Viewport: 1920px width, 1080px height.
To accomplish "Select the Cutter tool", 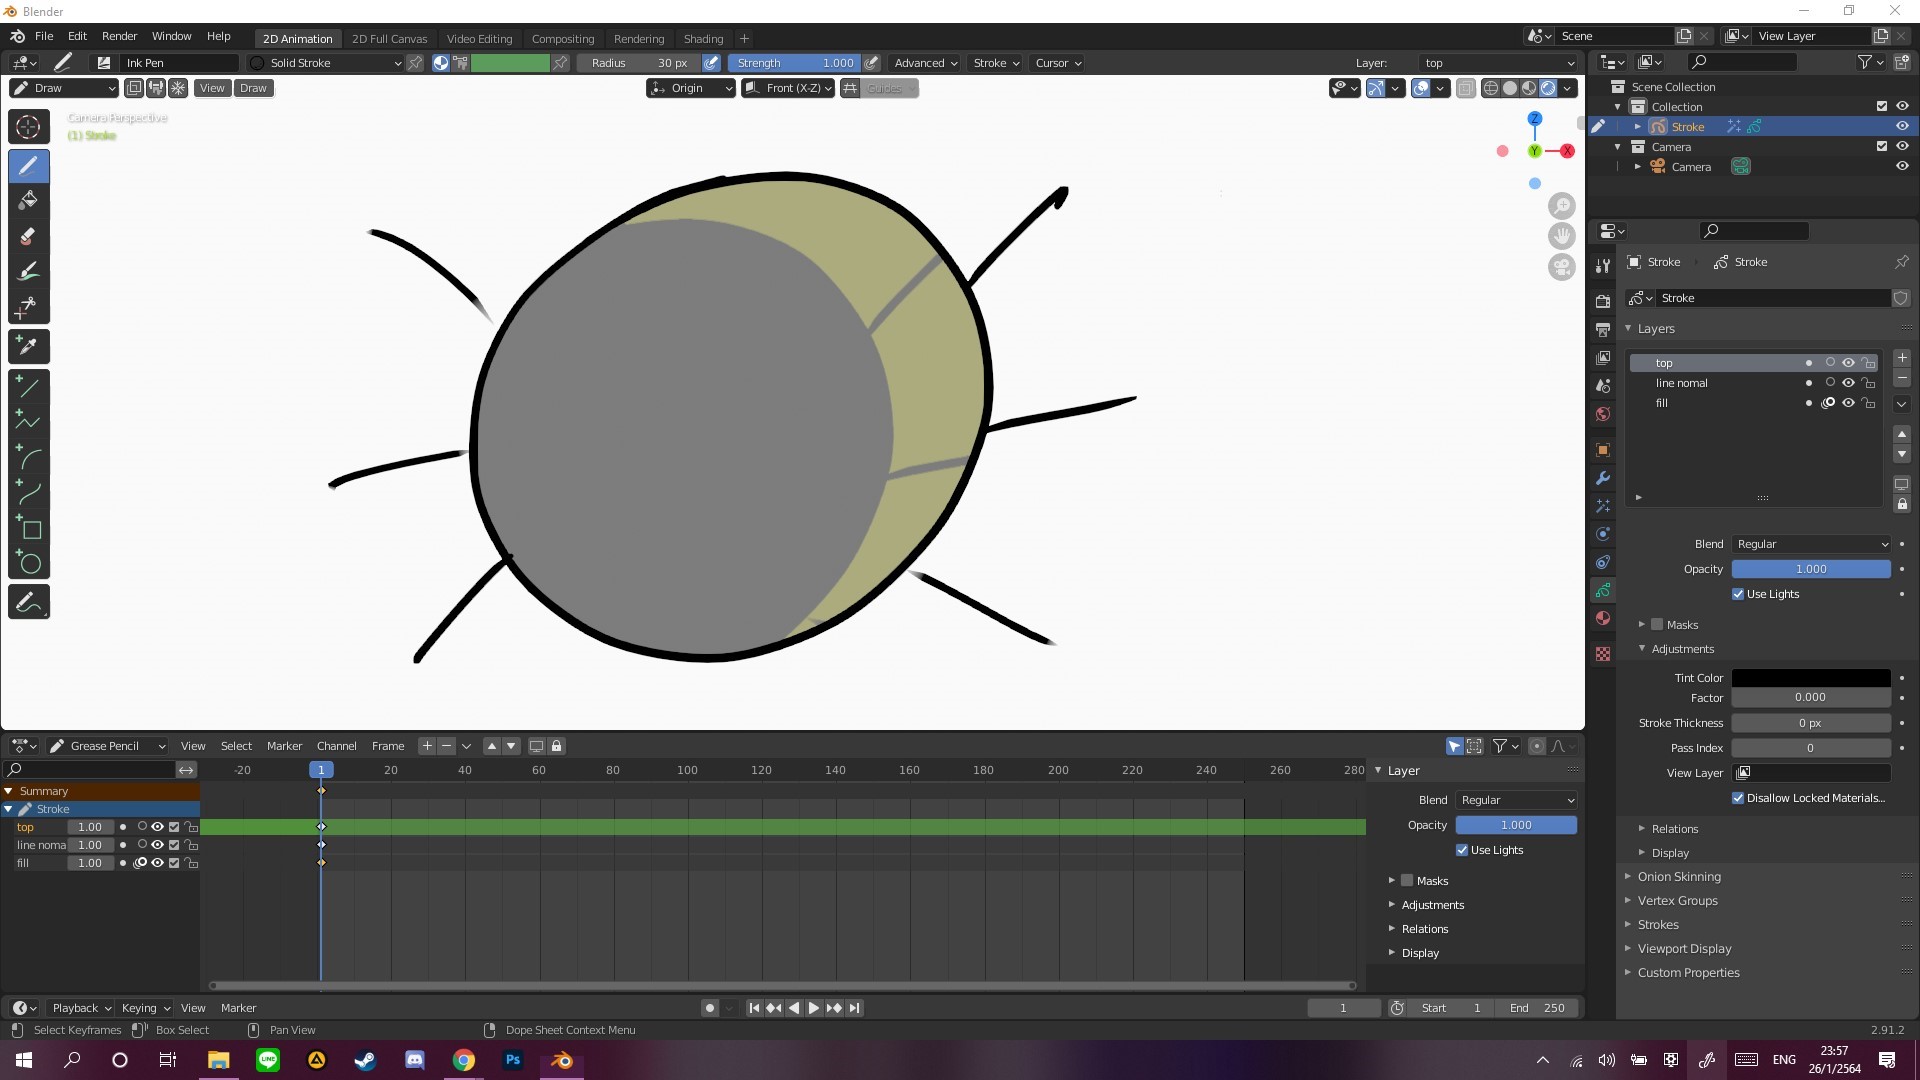I will pyautogui.click(x=29, y=307).
